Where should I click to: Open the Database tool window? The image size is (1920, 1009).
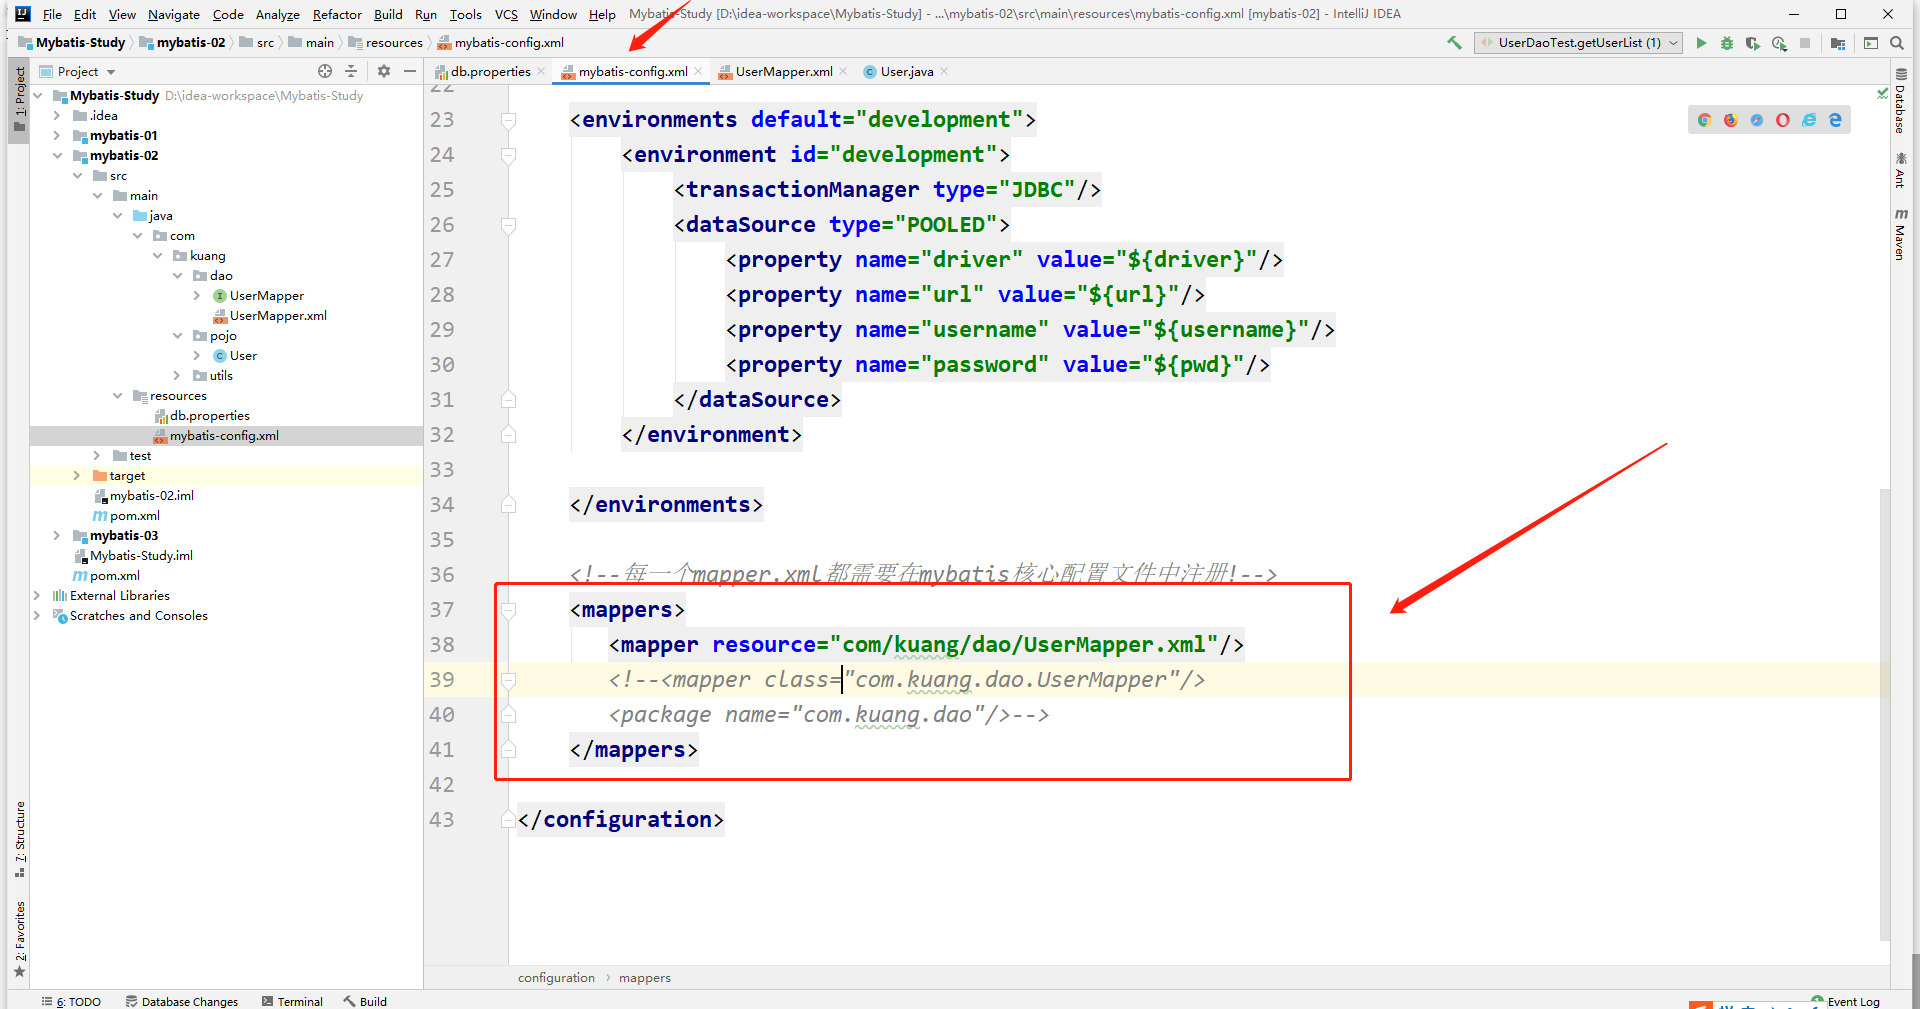pyautogui.click(x=1900, y=101)
